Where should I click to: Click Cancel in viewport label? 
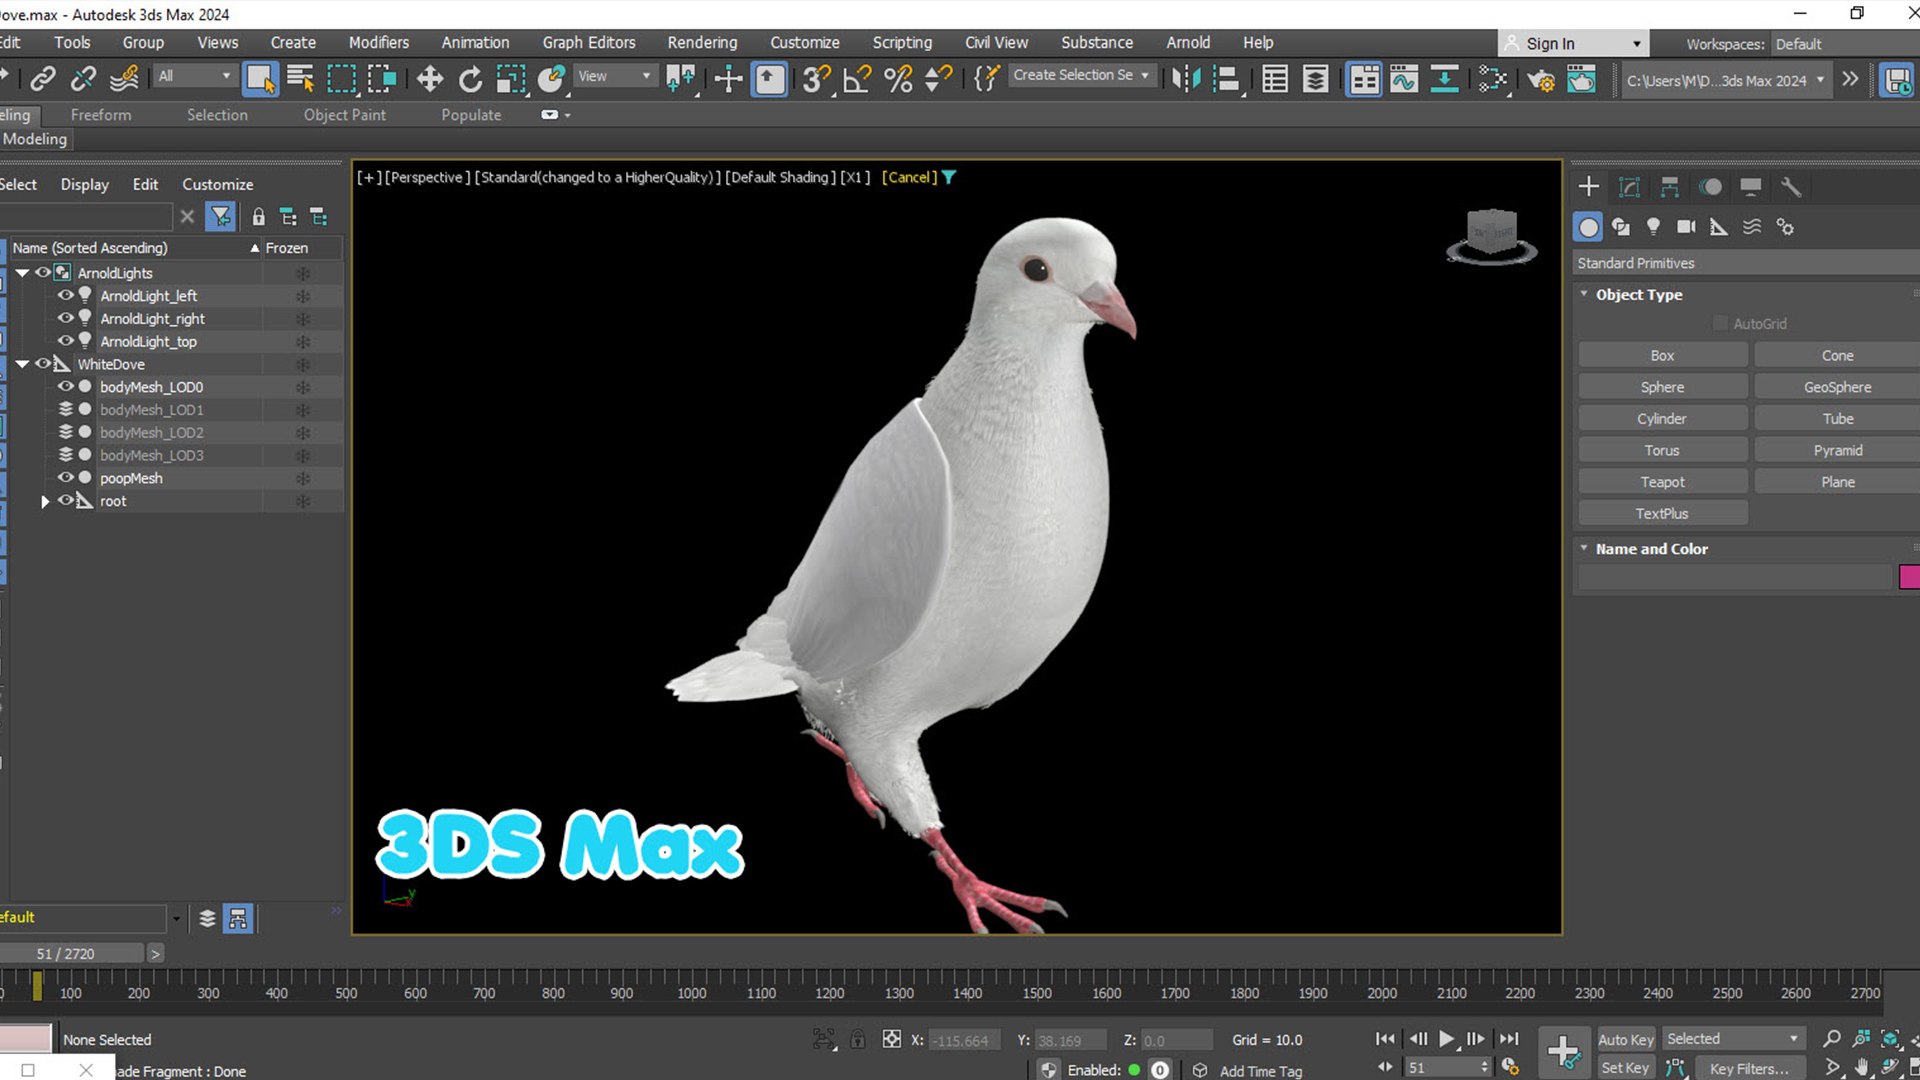[x=909, y=177]
